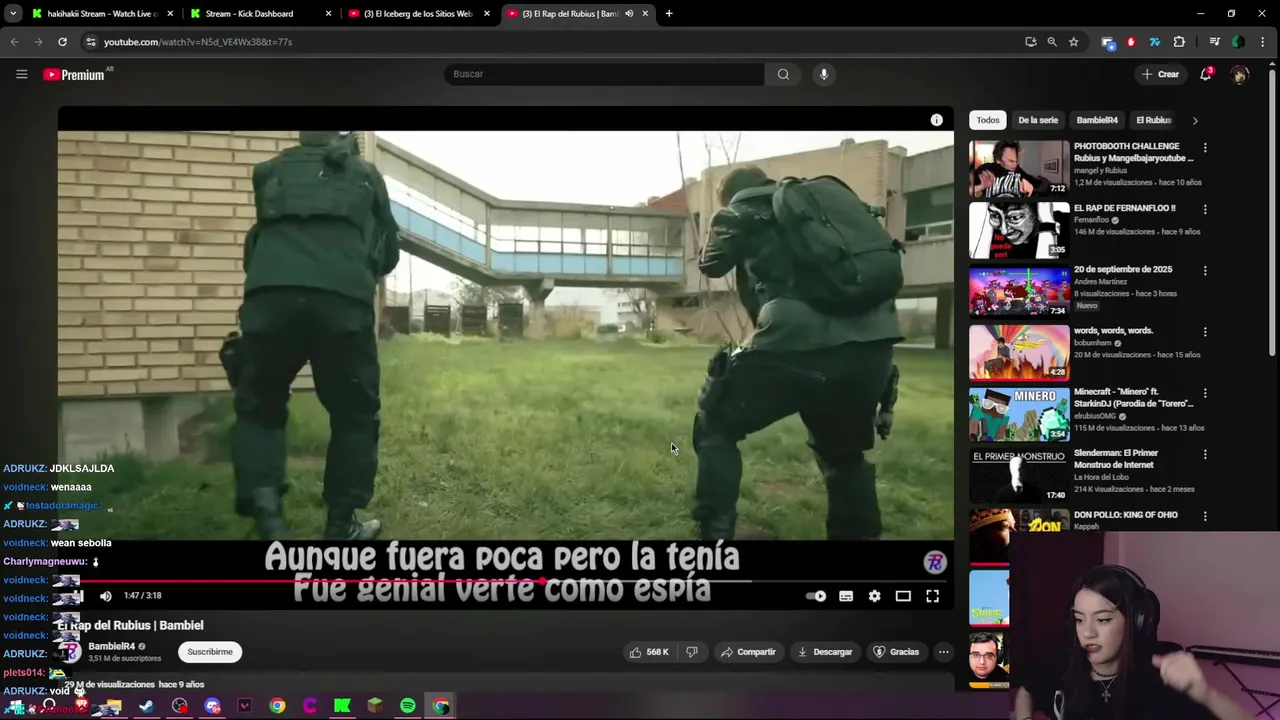
Task: Open Discord from taskbar
Action: click(x=212, y=706)
